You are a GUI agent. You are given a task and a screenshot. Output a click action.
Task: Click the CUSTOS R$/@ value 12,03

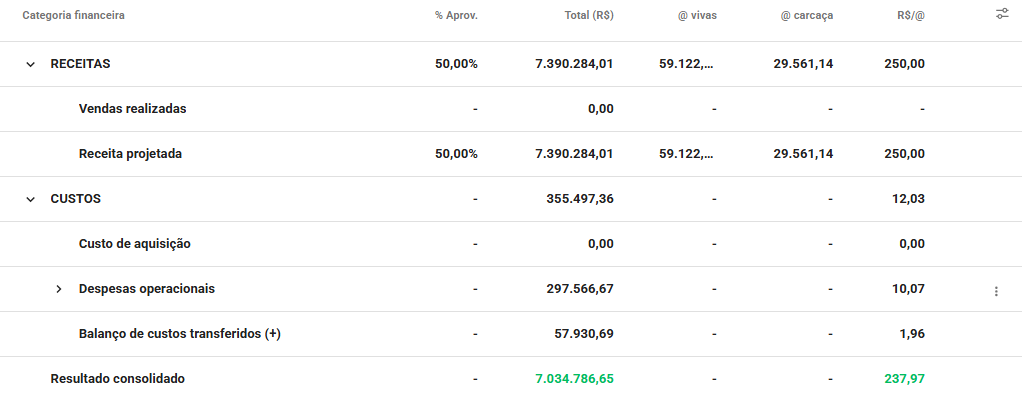908,199
